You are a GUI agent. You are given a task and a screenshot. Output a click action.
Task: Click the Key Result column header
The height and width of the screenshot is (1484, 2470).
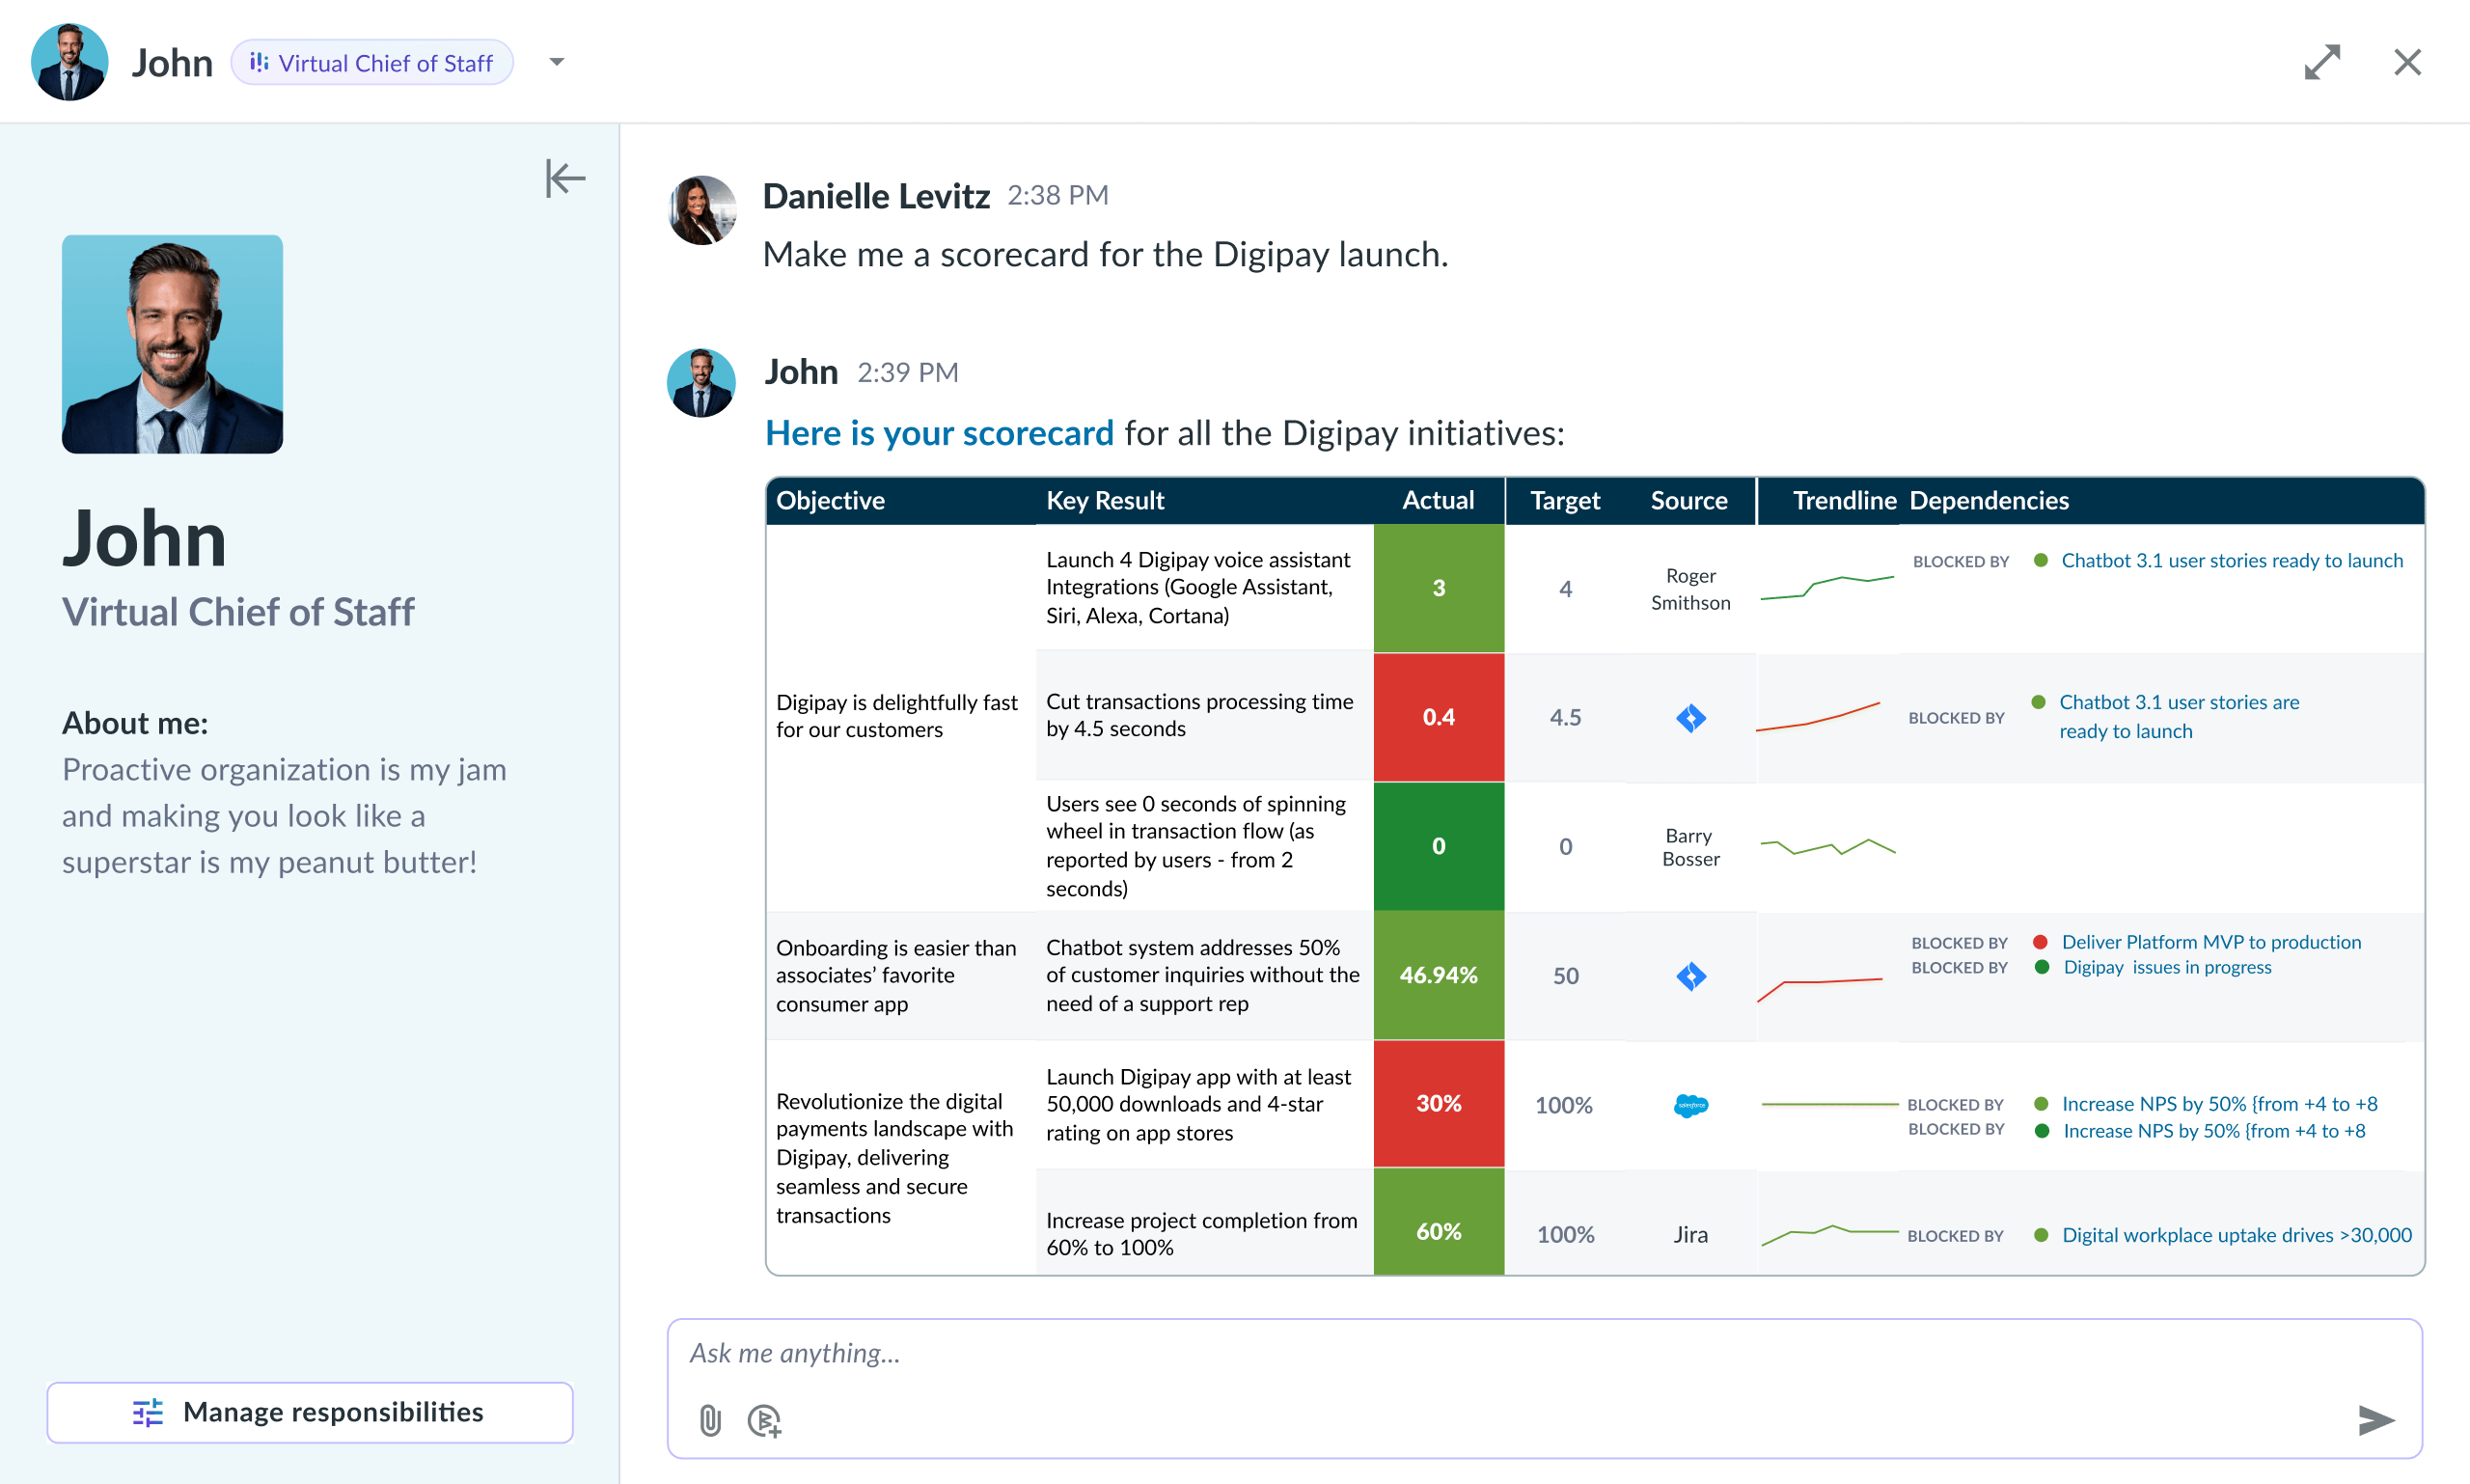pyautogui.click(x=1105, y=500)
